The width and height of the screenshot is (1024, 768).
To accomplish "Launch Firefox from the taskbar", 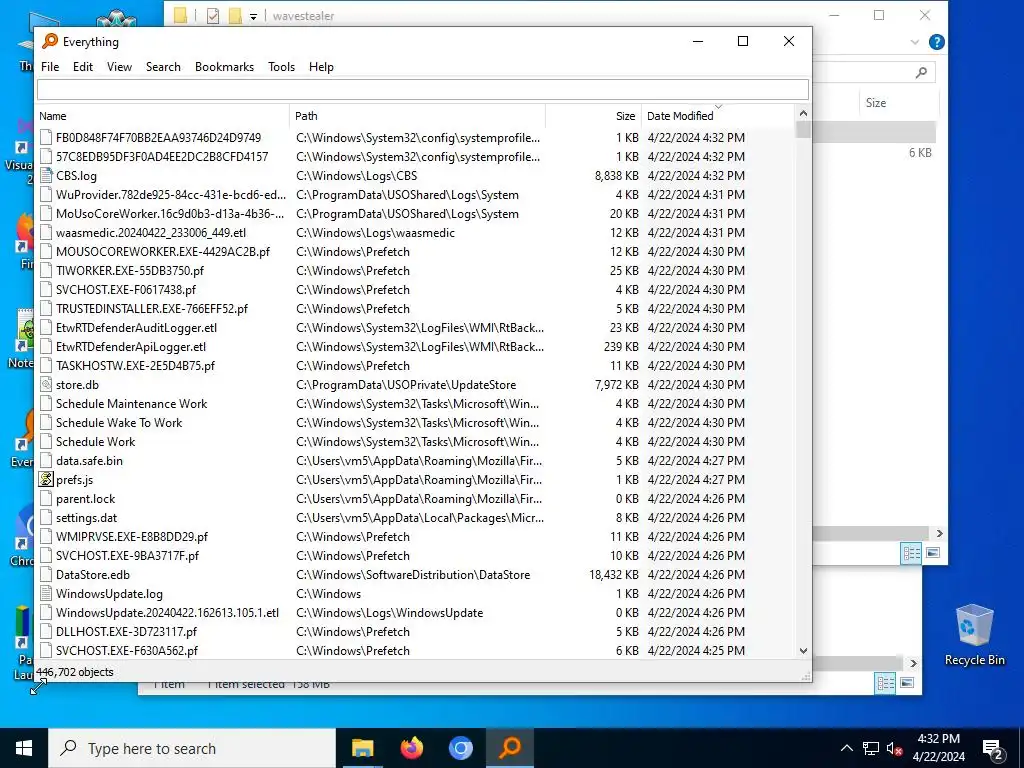I will [x=411, y=748].
